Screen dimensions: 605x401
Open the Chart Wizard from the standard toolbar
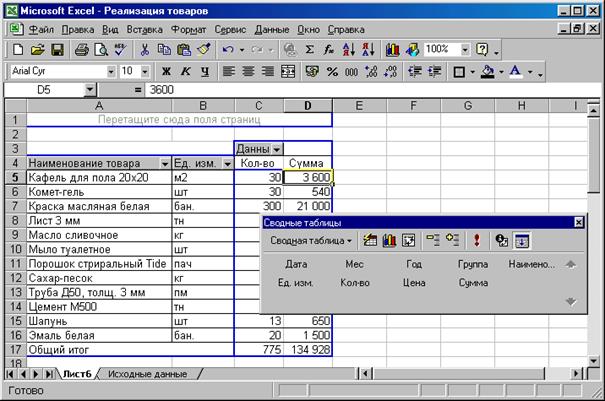390,49
